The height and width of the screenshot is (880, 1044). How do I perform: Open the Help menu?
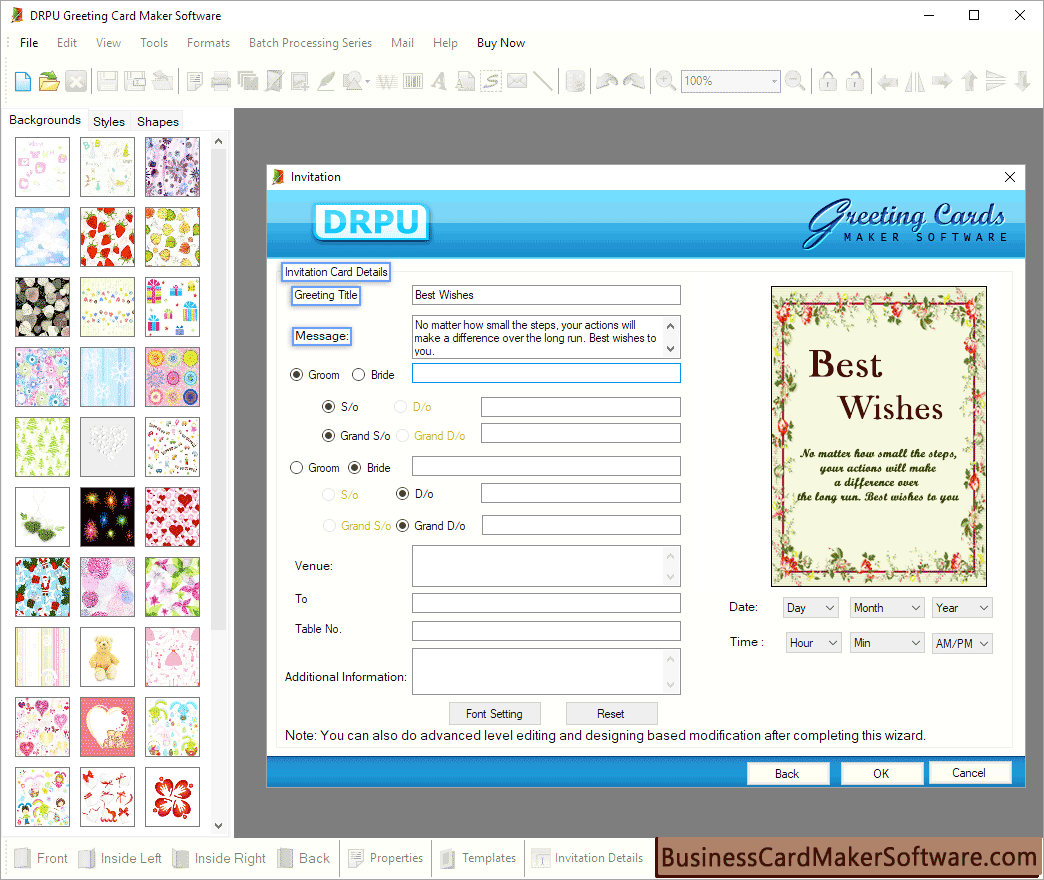click(x=445, y=43)
